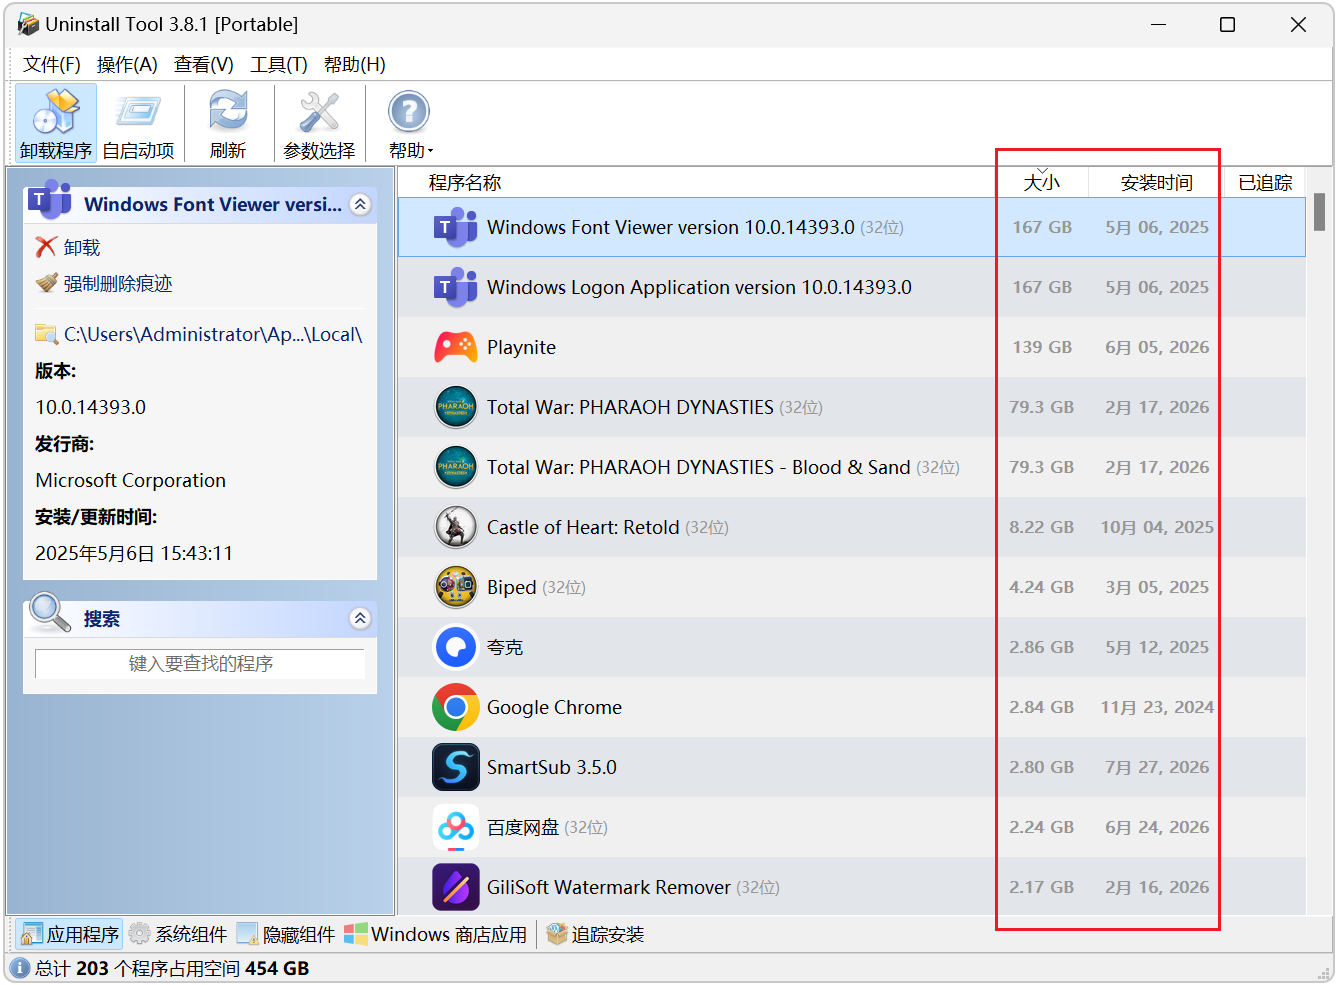Click the magnifier icon in 搜索 panel
The image size is (1336, 985).
(x=50, y=612)
